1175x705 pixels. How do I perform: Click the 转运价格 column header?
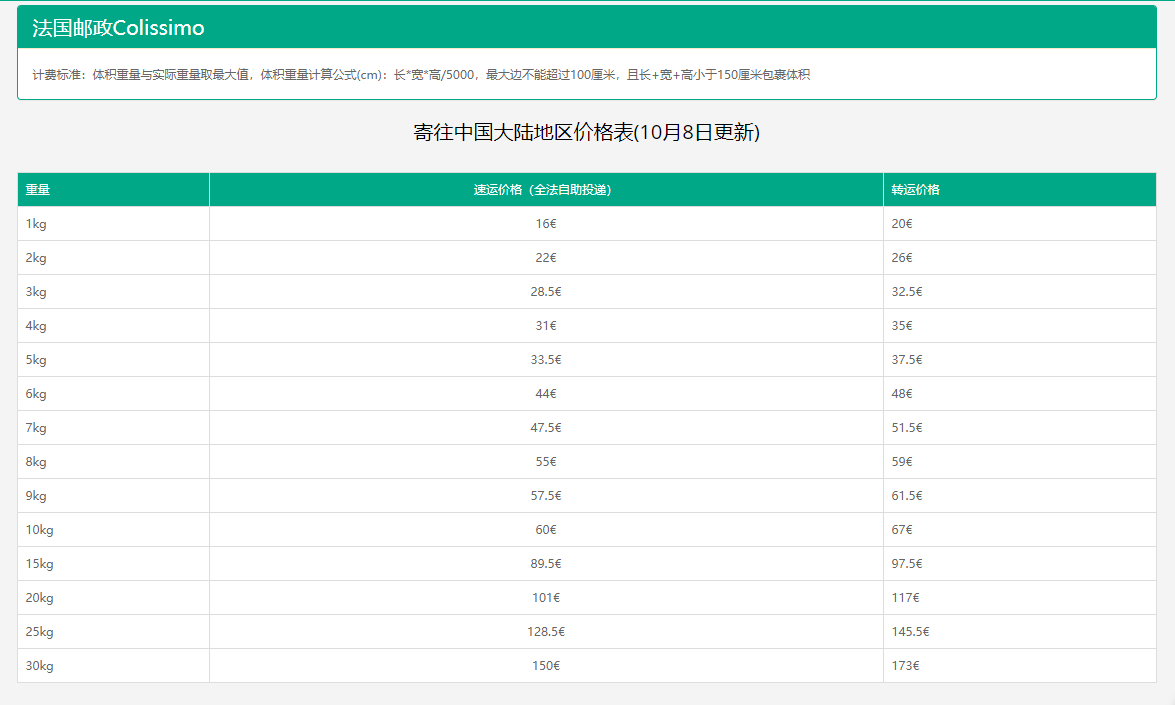1020,190
